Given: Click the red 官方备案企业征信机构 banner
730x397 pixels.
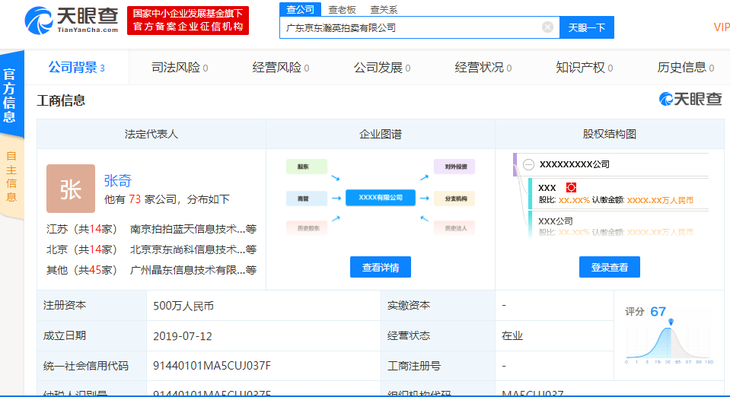Looking at the screenshot, I should 188,20.
